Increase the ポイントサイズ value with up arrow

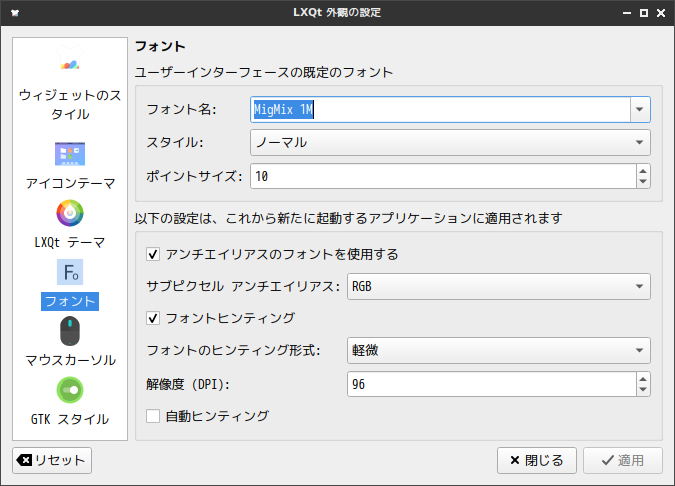642,171
